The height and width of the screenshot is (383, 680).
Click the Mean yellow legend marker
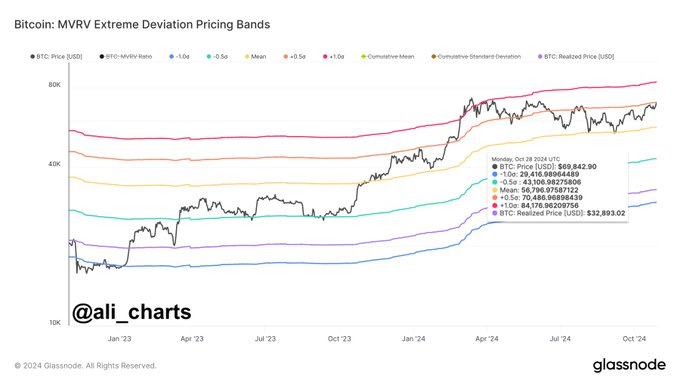click(x=247, y=56)
